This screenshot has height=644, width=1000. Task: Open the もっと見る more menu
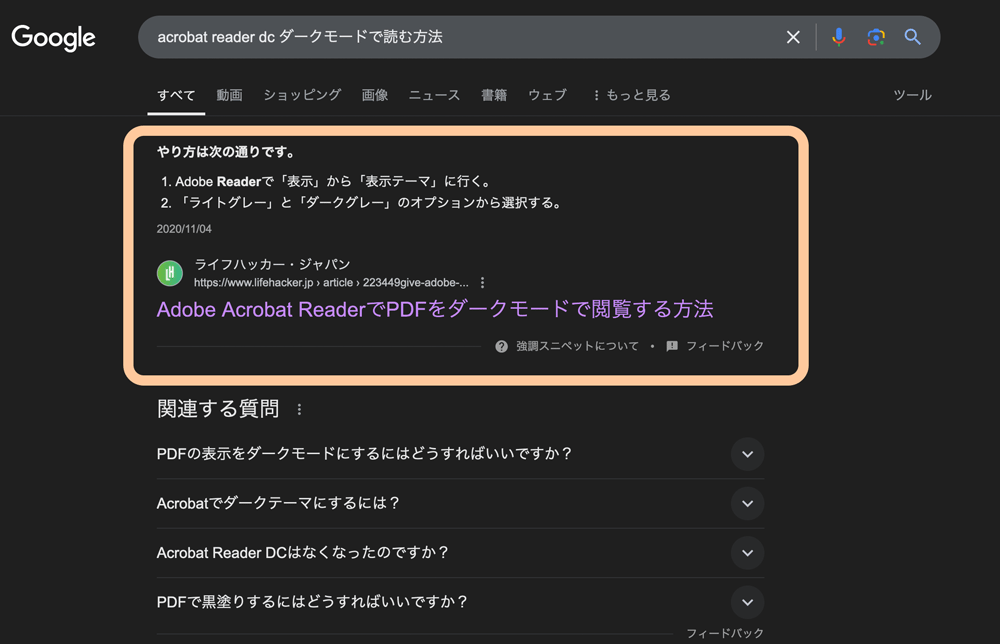[631, 95]
